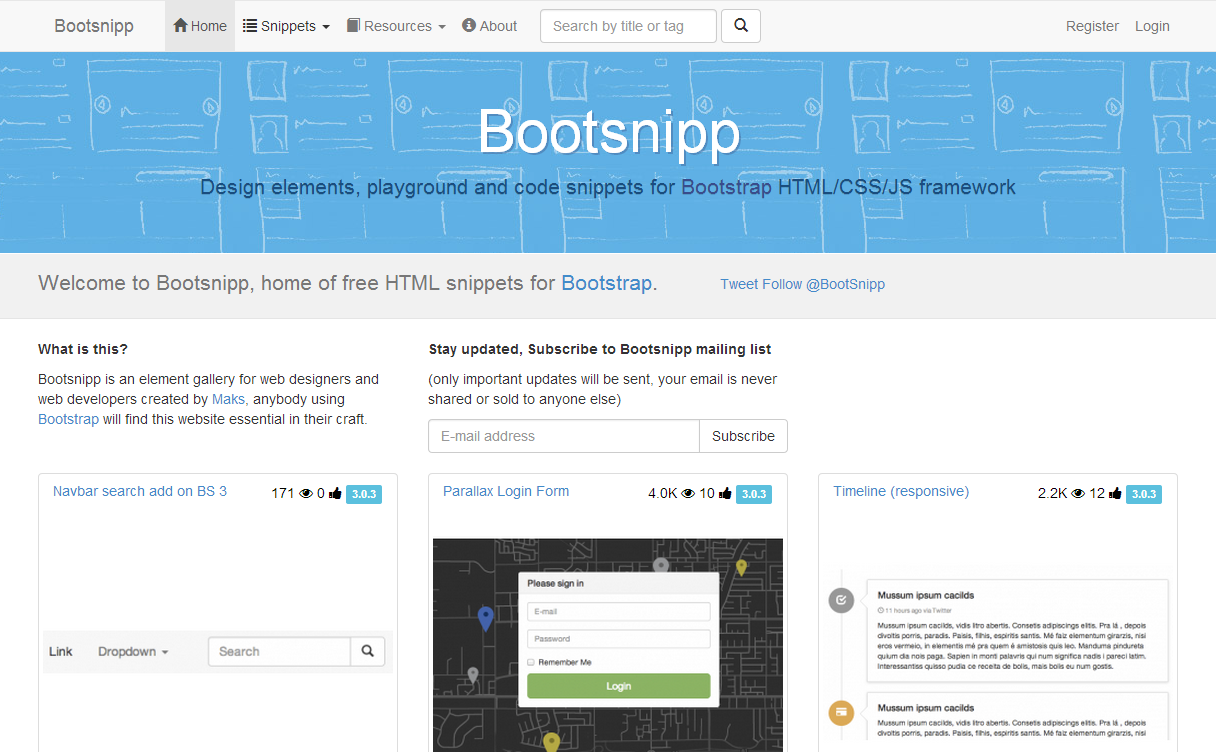
Task: Click the orange credit-card timeline badge icon
Action: pyautogui.click(x=841, y=712)
